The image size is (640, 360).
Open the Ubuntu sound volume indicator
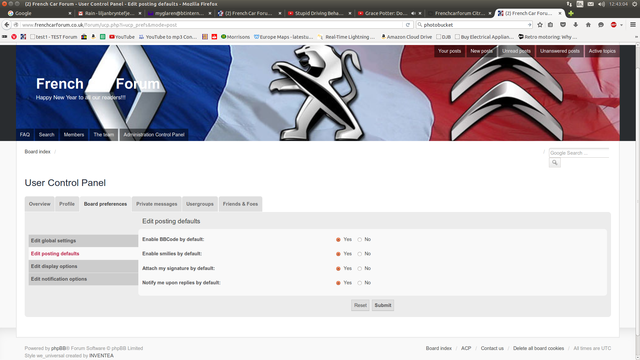[601, 4]
